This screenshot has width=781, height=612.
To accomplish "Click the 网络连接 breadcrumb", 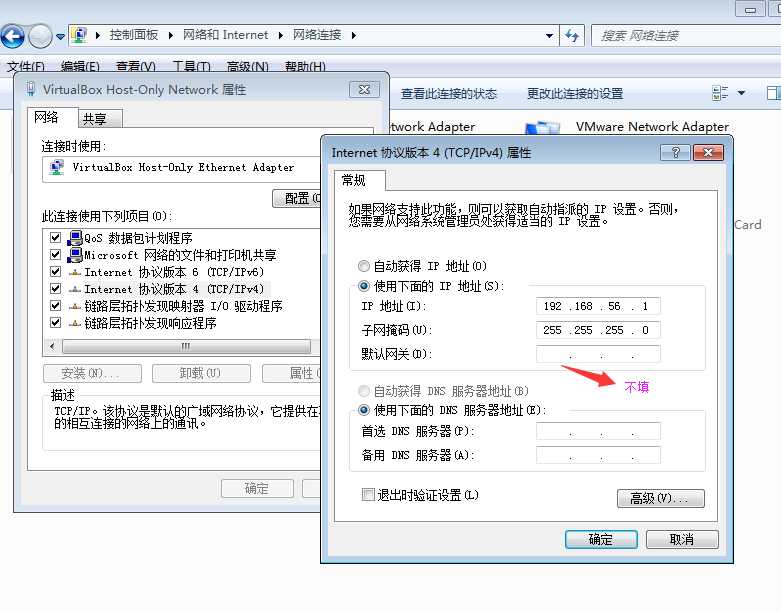I will pos(317,35).
